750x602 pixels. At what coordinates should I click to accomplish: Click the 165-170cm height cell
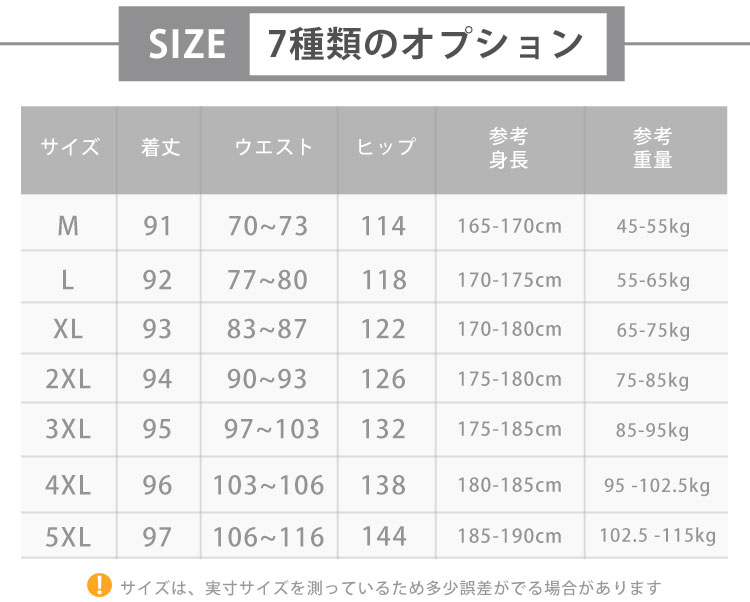[x=509, y=226]
